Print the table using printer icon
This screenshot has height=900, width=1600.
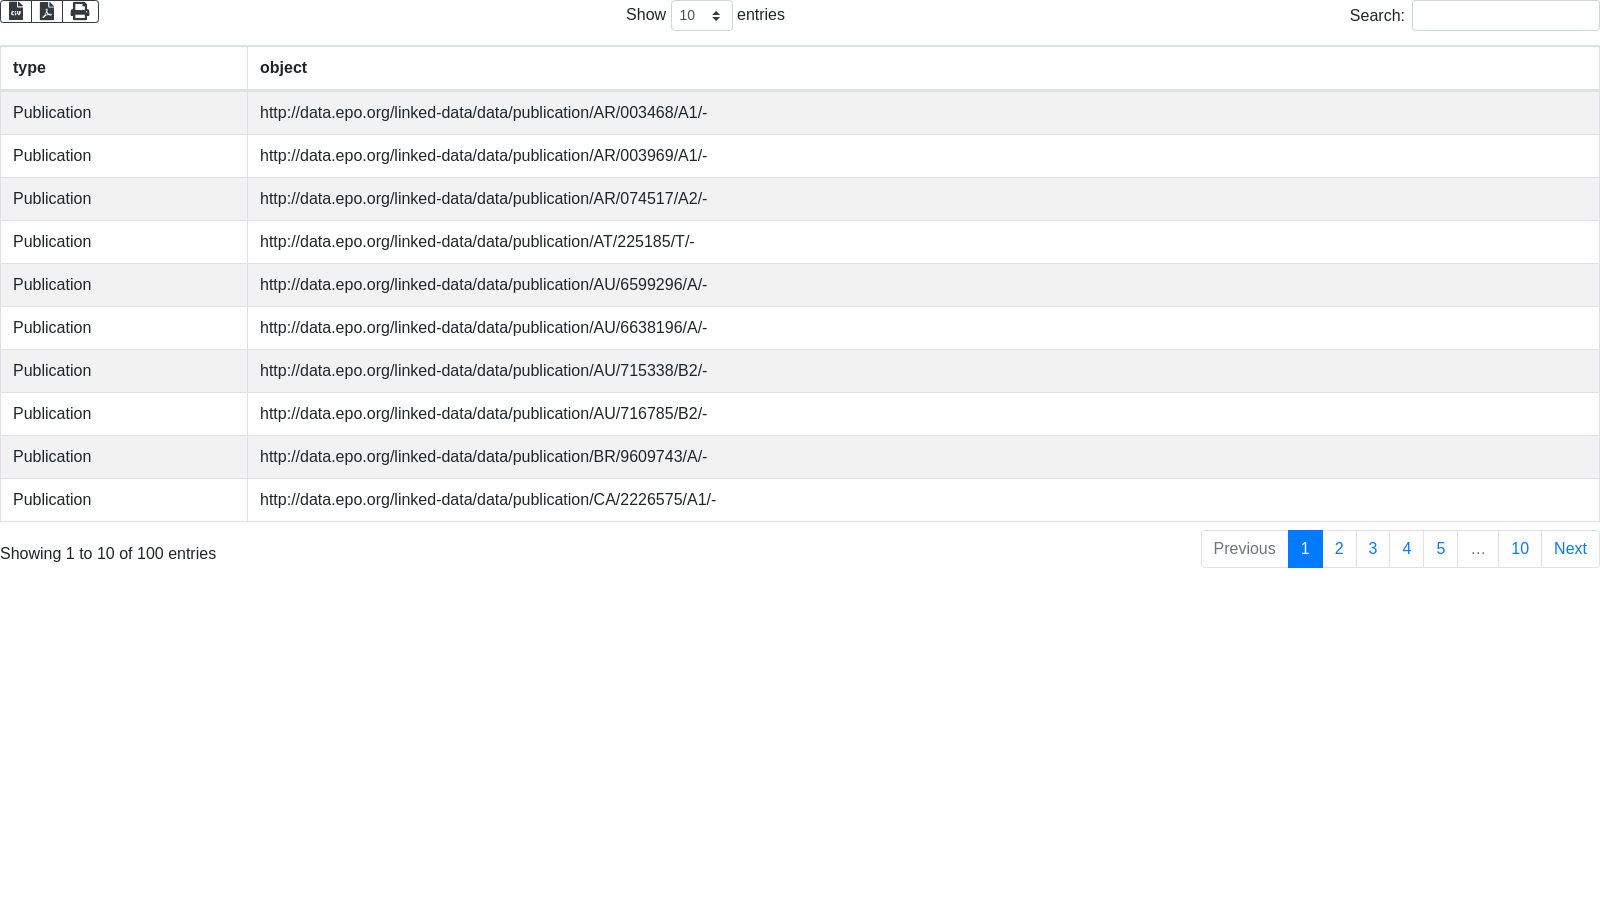coord(80,12)
